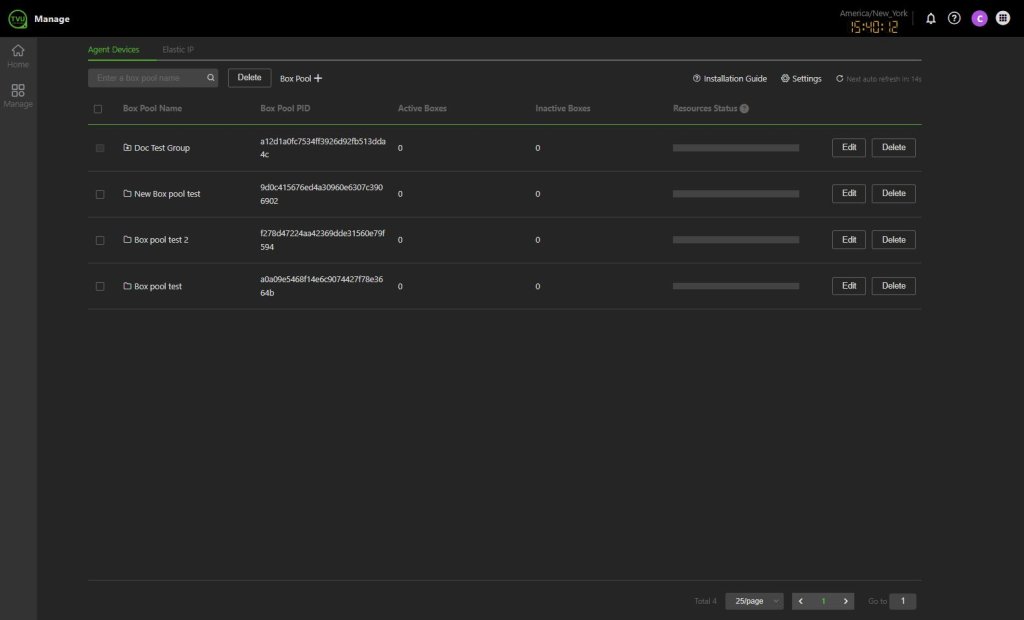This screenshot has width=1024, height=620.
Task: Edit the Doc Test Group pool
Action: [x=848, y=148]
